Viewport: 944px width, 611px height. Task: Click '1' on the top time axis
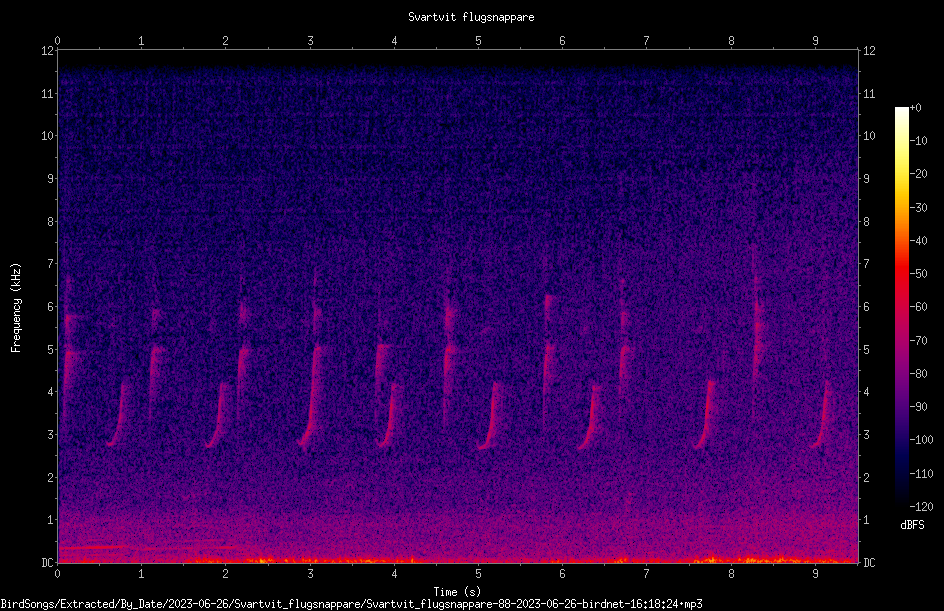(x=141, y=41)
